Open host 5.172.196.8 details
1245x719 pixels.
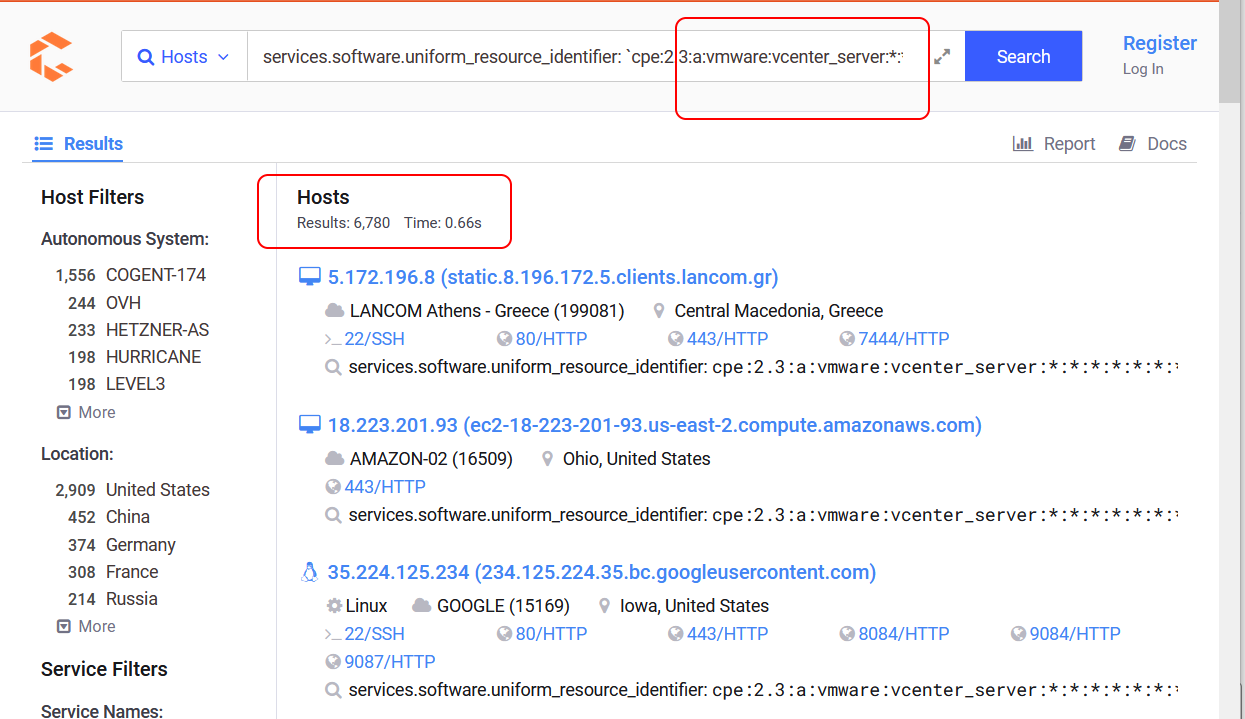553,277
